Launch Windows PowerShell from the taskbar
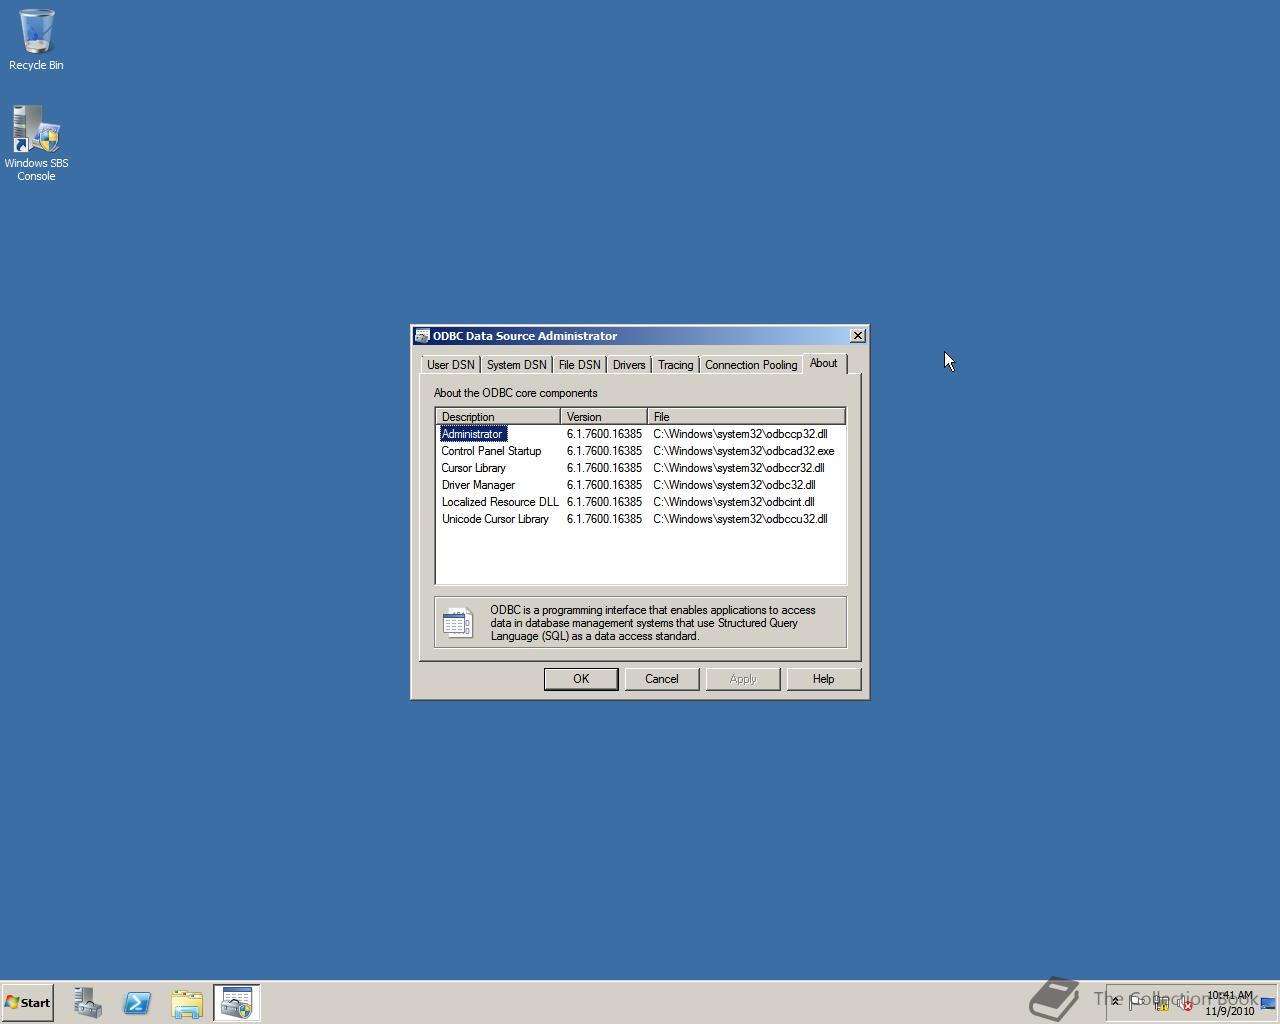1280x1024 pixels. click(137, 1003)
